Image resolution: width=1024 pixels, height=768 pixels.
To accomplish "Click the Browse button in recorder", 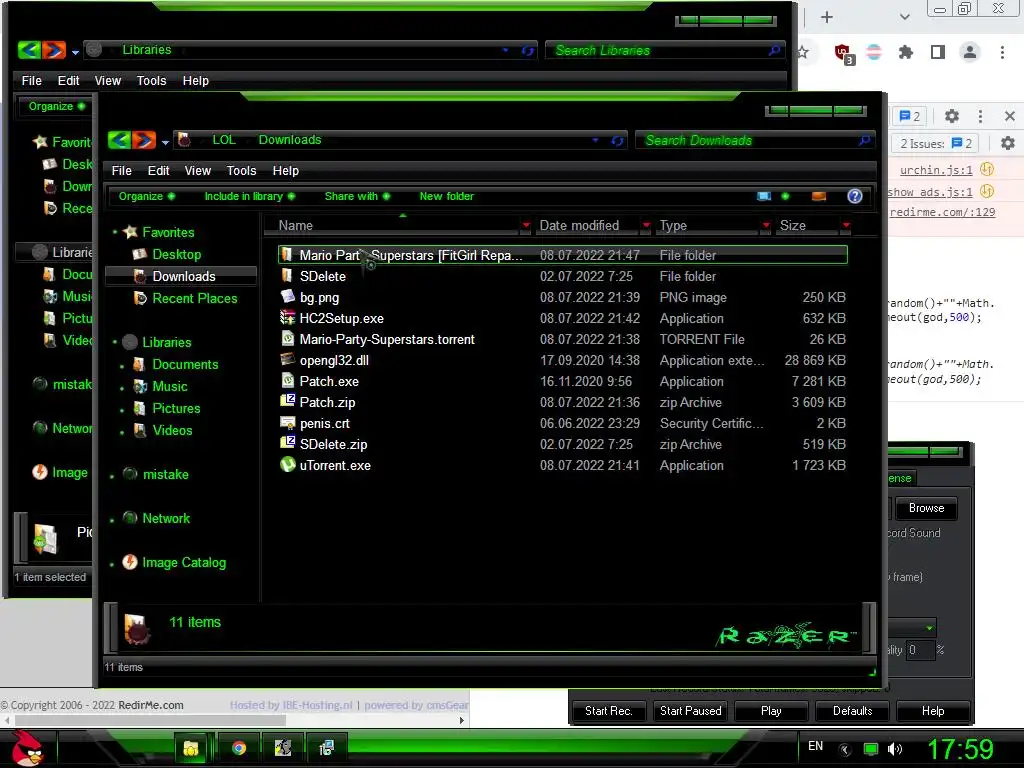I will (x=926, y=508).
